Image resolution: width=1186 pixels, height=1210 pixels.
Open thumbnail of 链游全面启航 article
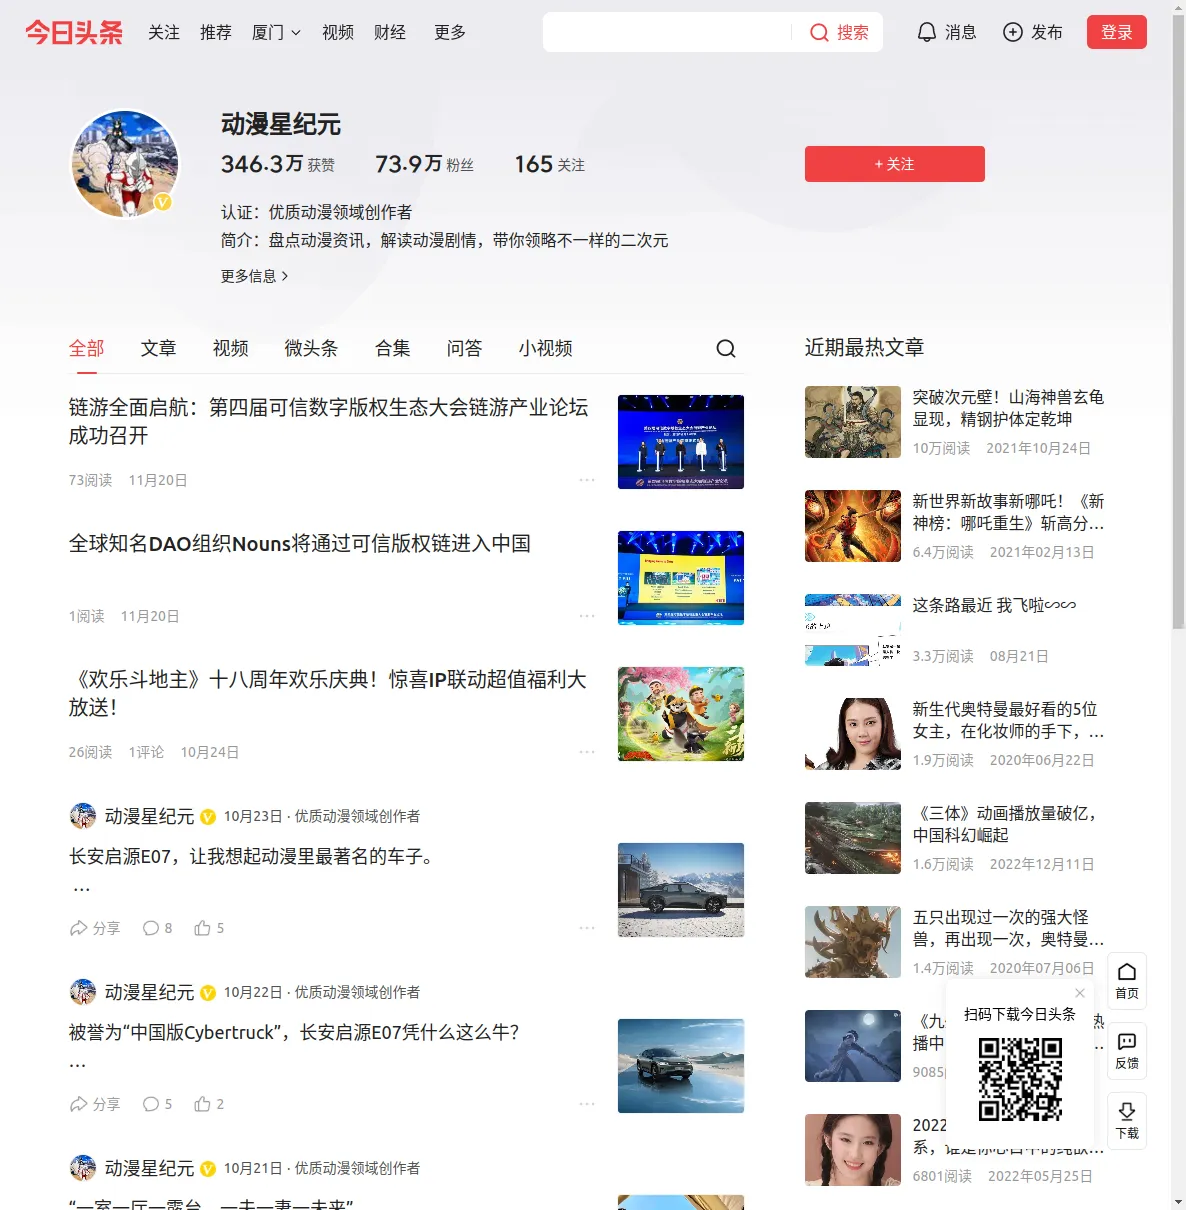(x=681, y=442)
